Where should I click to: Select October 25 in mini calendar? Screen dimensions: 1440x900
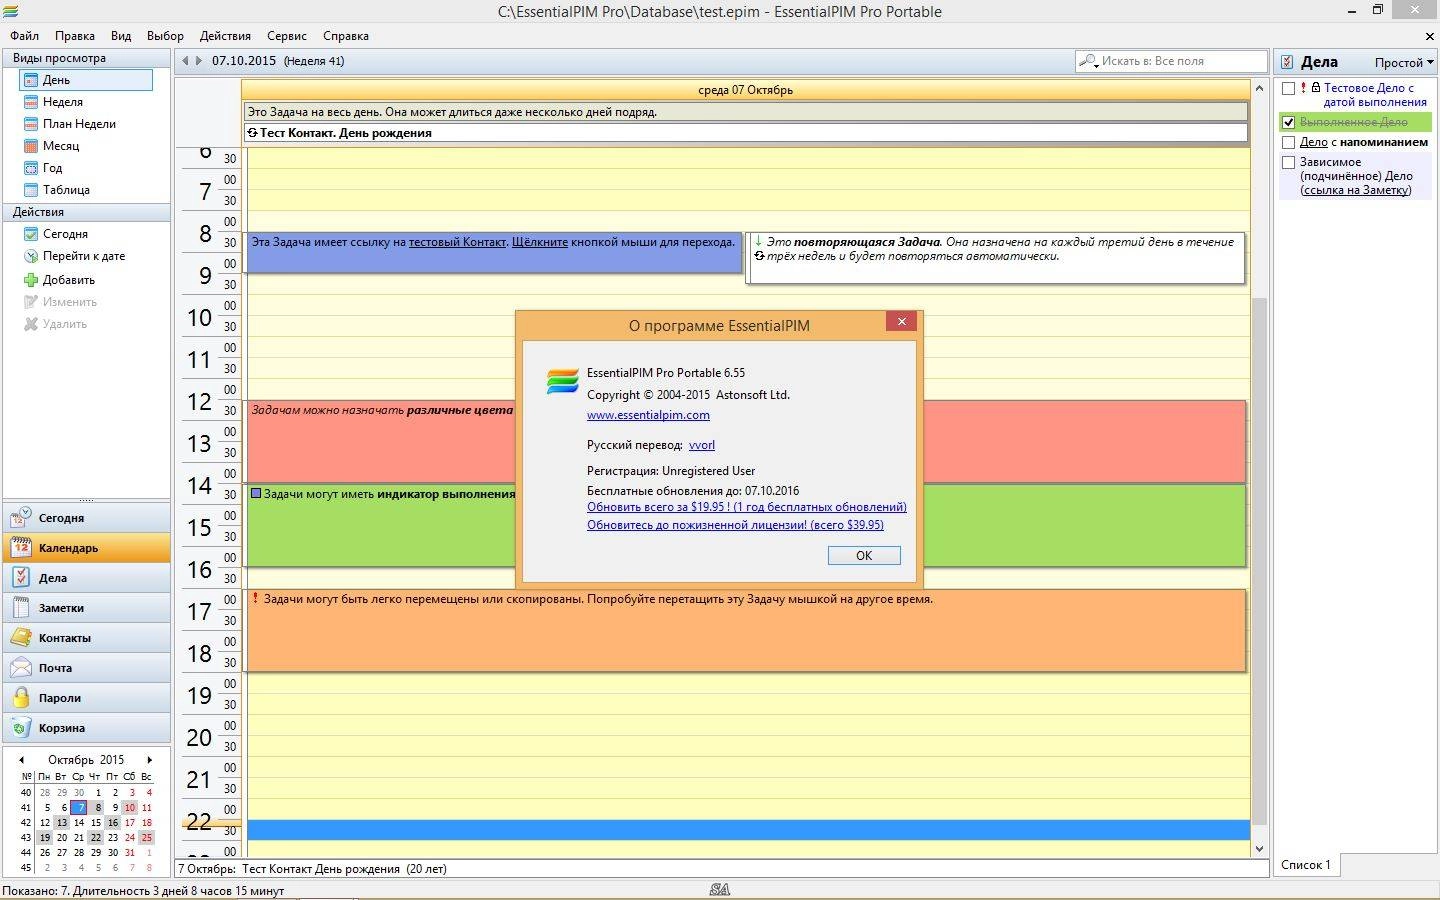147,838
